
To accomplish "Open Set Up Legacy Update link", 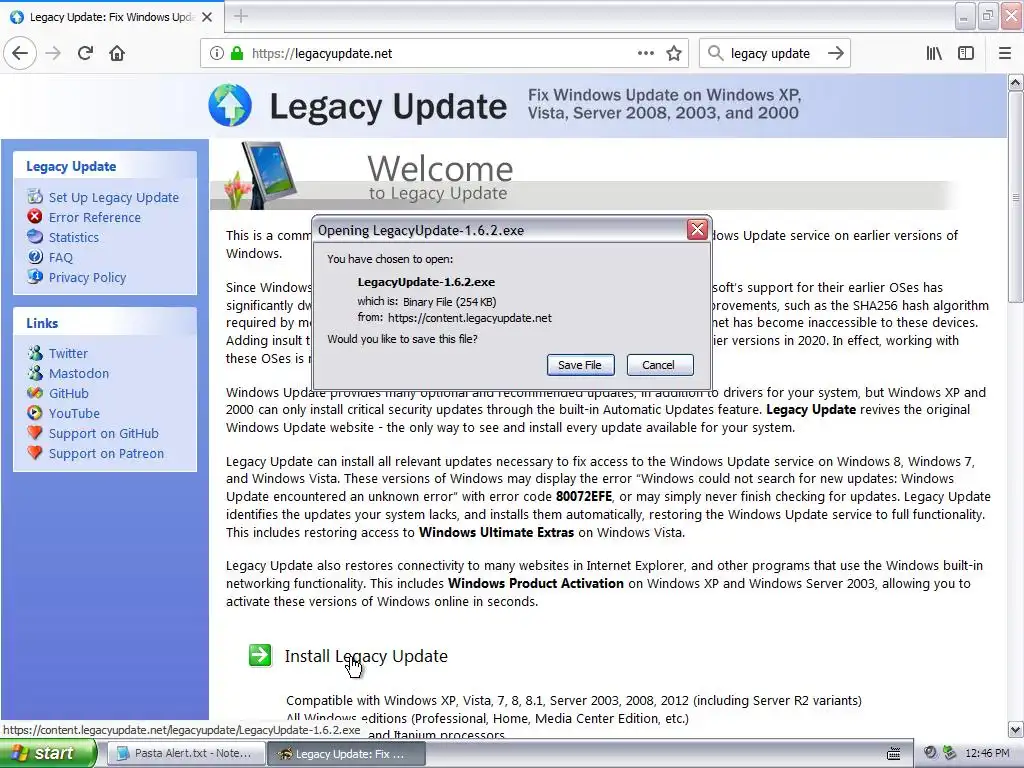I will click(x=114, y=197).
